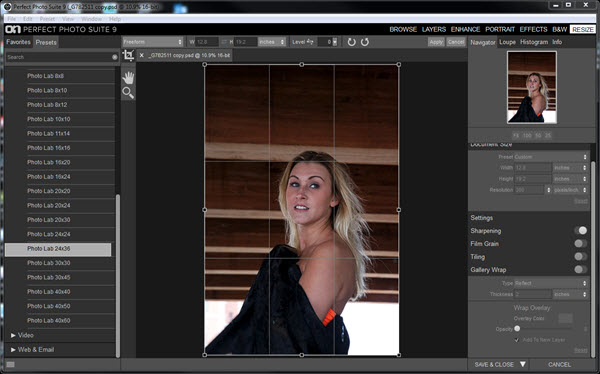
Task: Click the bottom-left crop corner handle
Action: (205, 355)
